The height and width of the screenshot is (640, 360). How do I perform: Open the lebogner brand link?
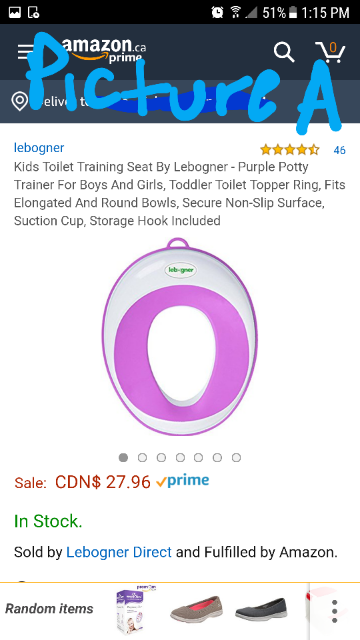(x=39, y=148)
